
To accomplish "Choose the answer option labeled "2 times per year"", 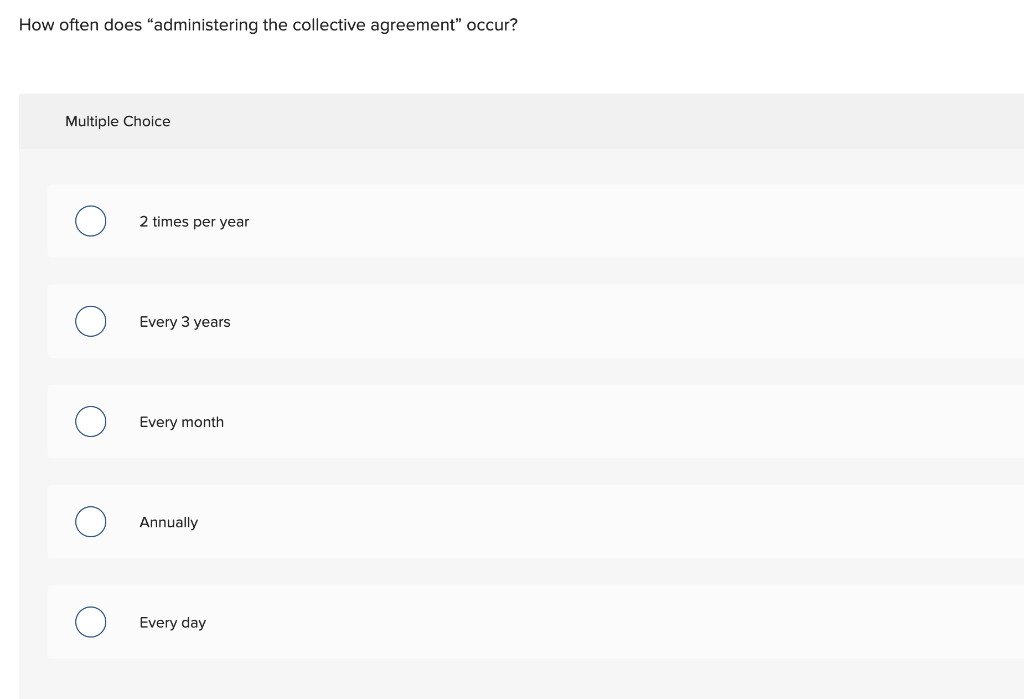I will point(90,221).
